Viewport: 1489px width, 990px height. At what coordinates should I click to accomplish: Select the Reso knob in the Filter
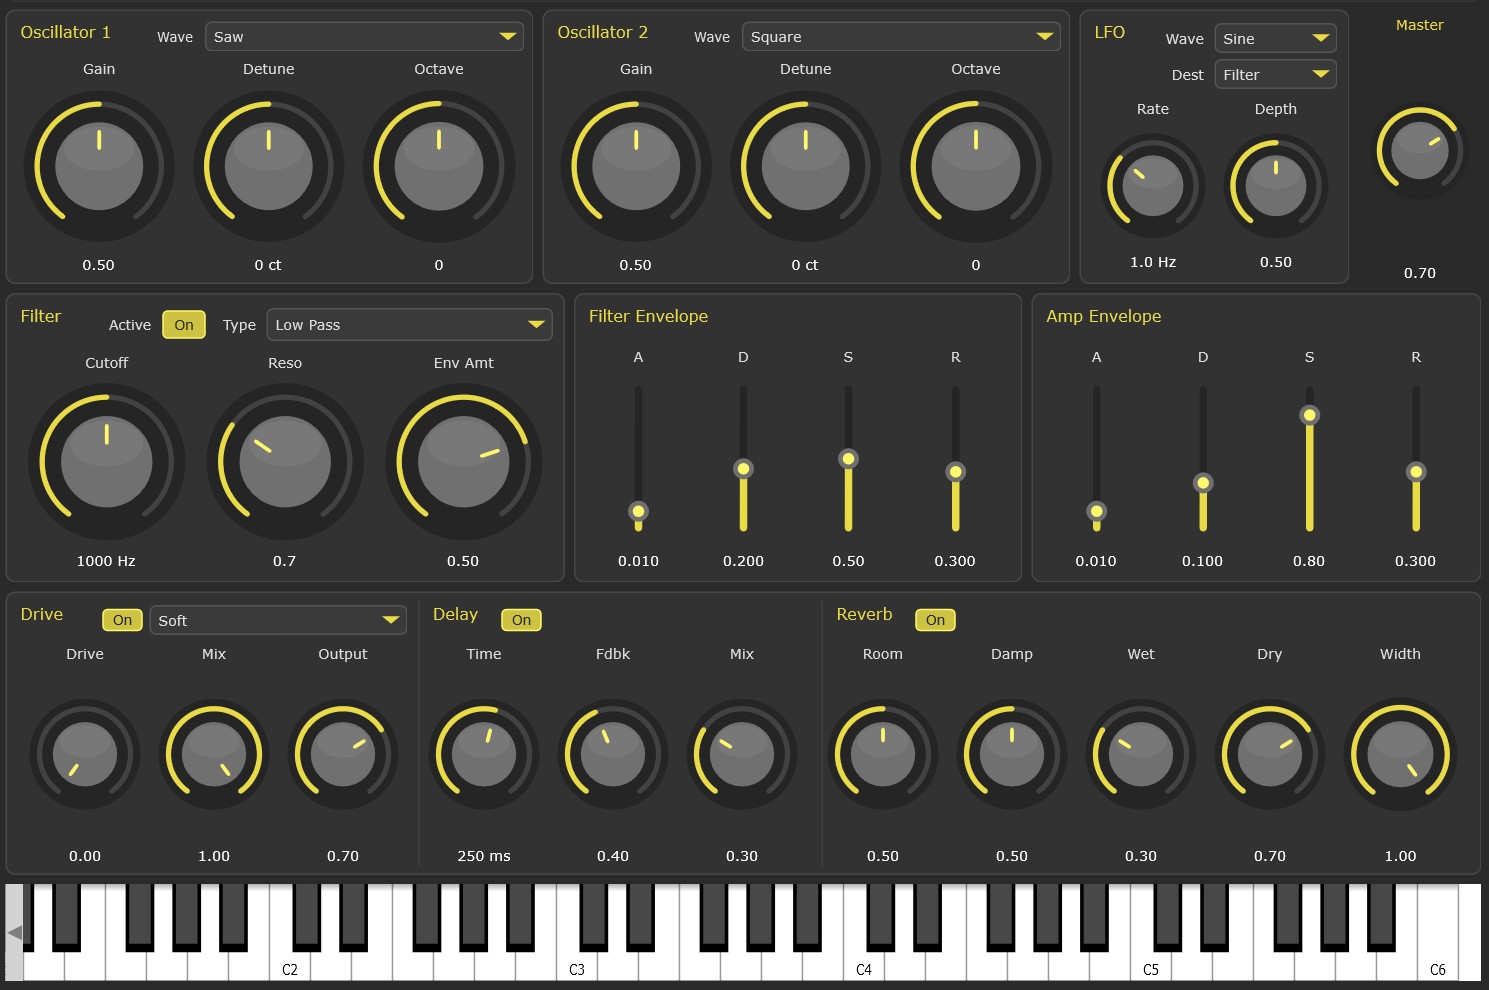(285, 462)
